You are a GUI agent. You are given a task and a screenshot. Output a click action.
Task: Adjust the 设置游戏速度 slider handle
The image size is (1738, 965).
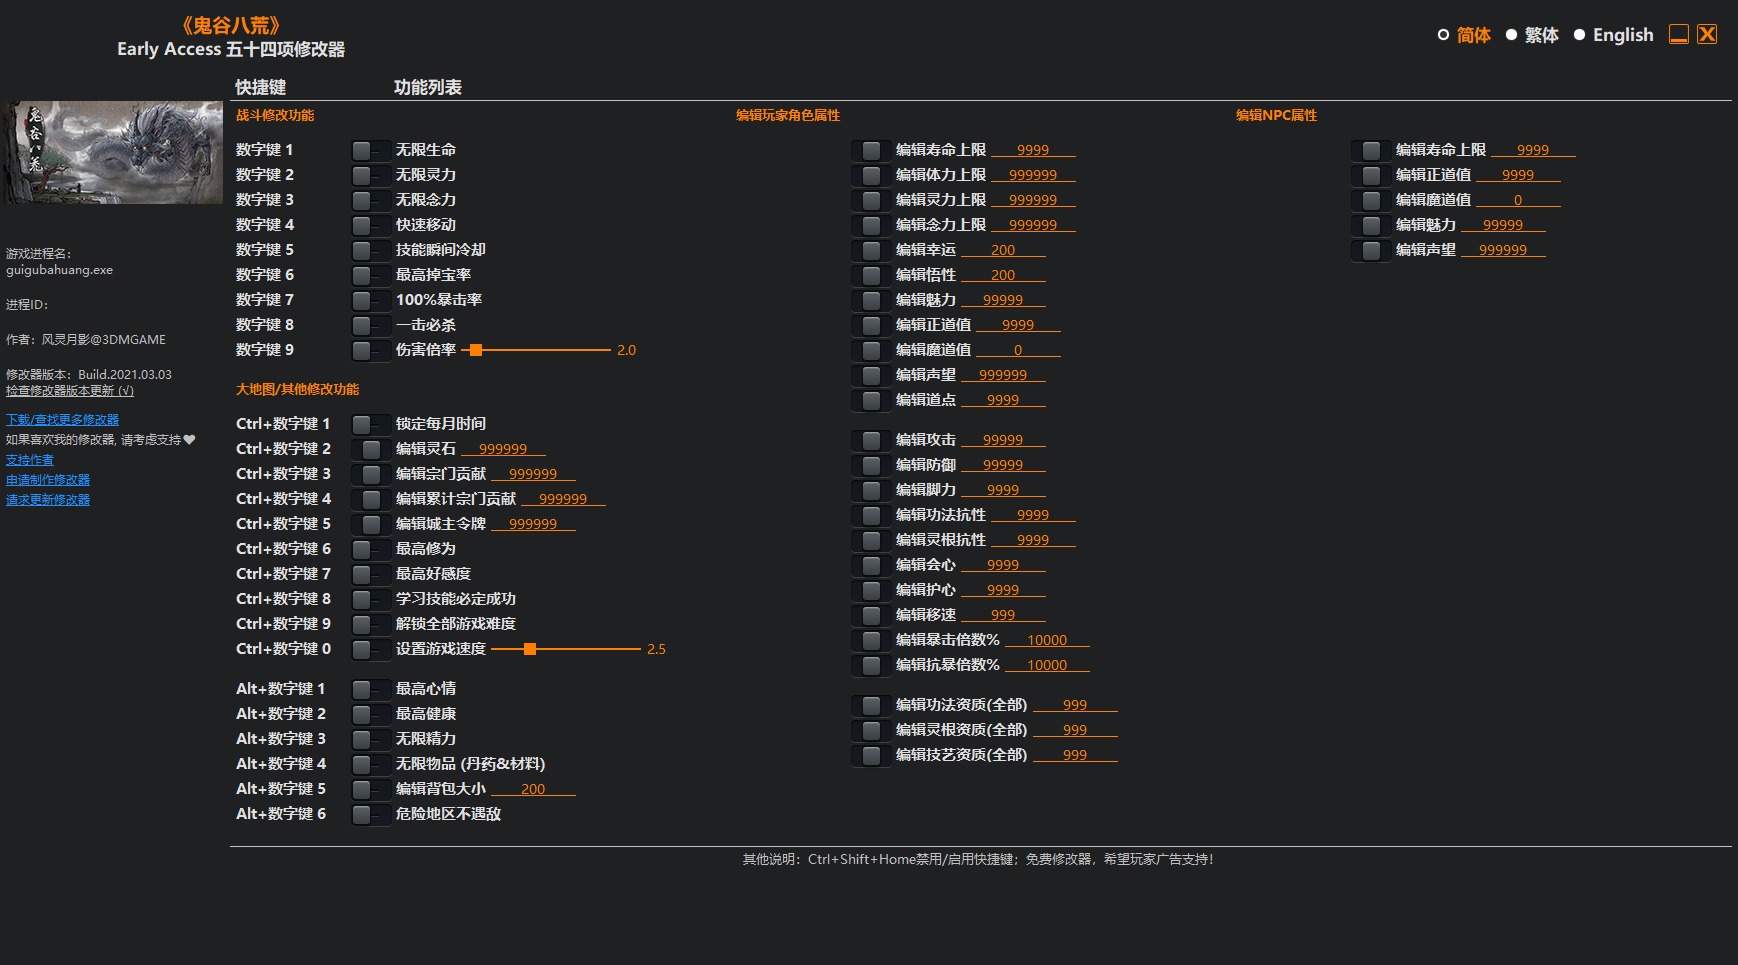click(x=530, y=649)
